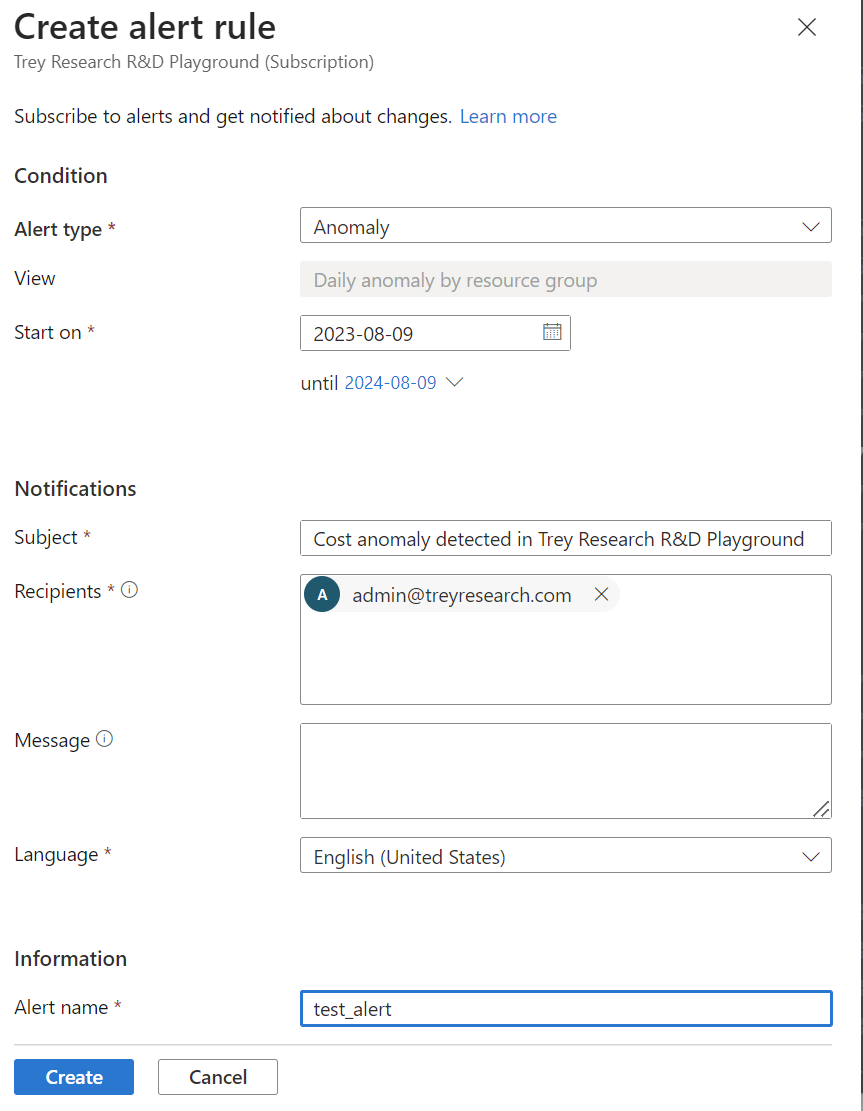Remove admin@treyresearch.com recipient with X icon

point(601,595)
